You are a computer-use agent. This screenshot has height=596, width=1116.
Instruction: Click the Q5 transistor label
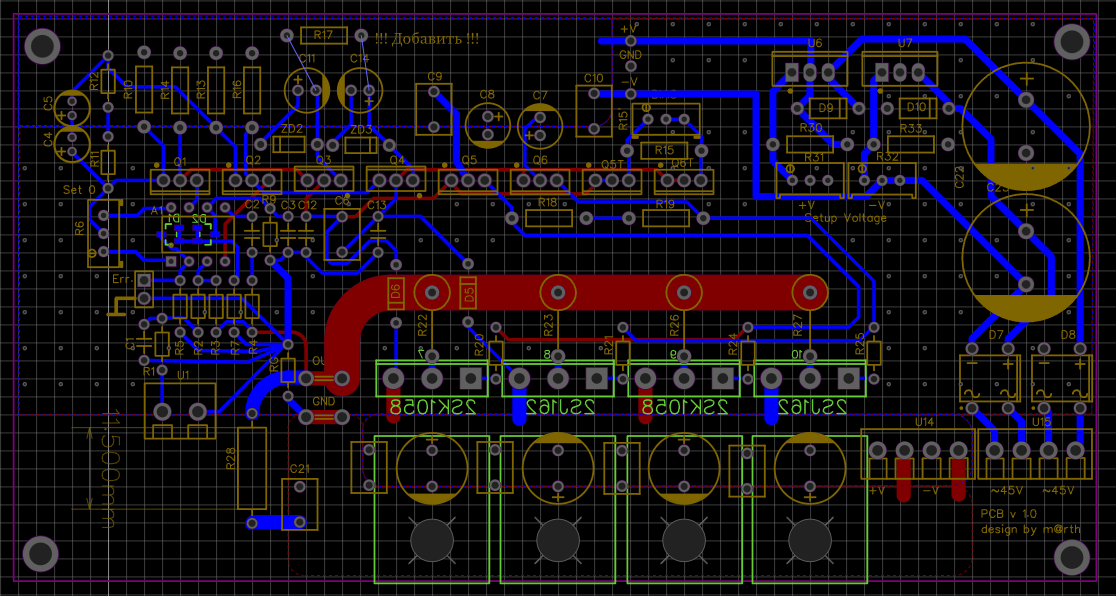469,161
